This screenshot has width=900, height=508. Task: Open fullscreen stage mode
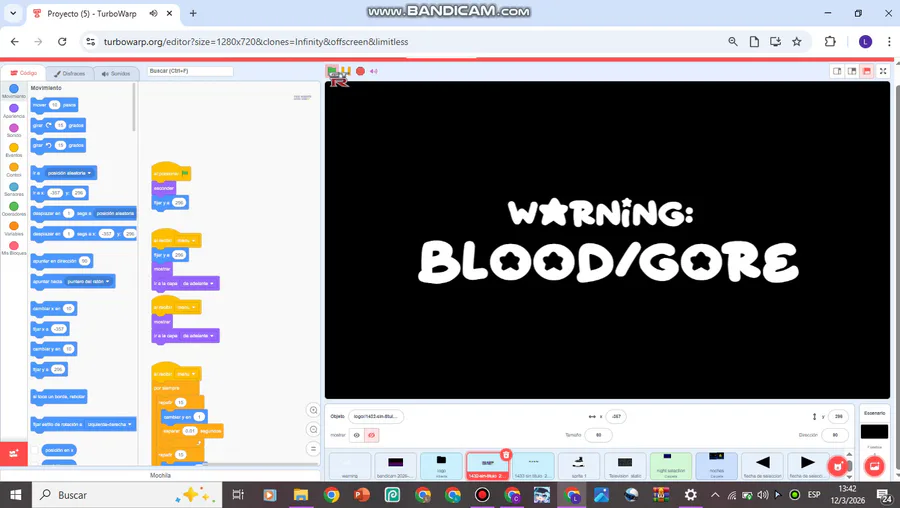tap(883, 71)
